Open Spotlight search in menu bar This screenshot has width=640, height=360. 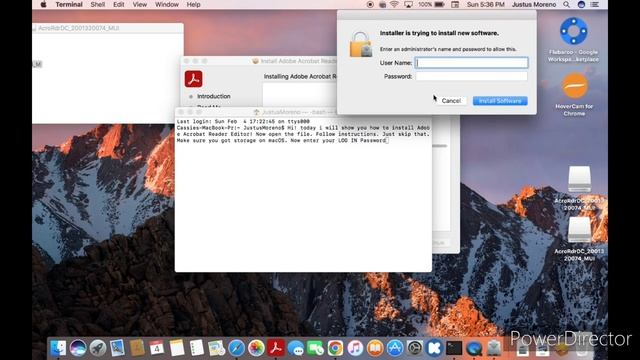[567, 4]
